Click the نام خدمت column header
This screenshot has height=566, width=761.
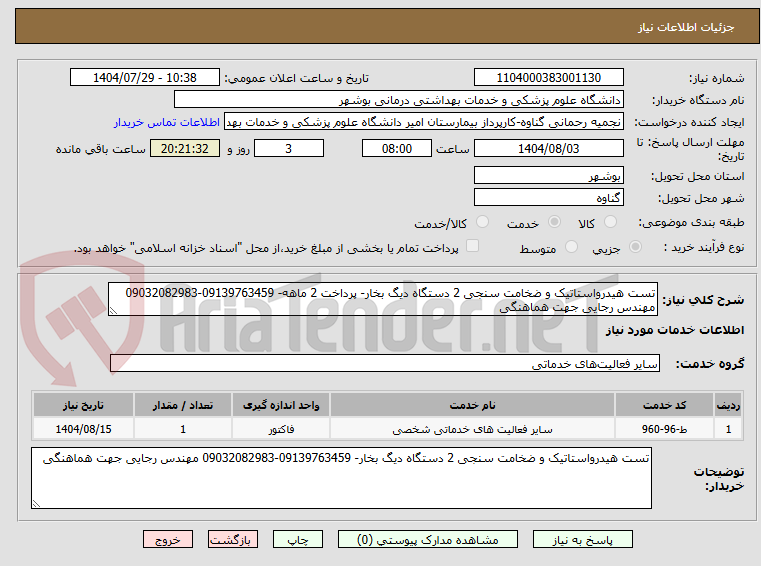point(472,405)
